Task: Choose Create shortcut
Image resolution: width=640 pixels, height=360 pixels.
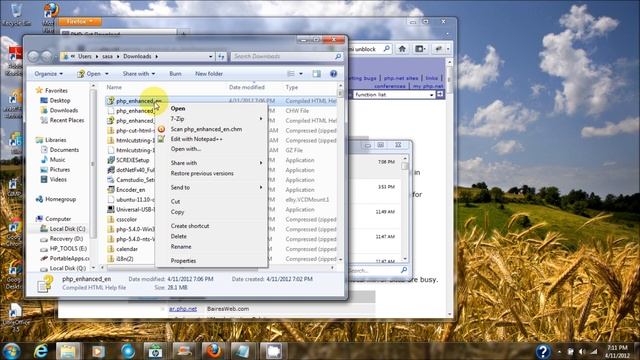Action: coord(190,226)
